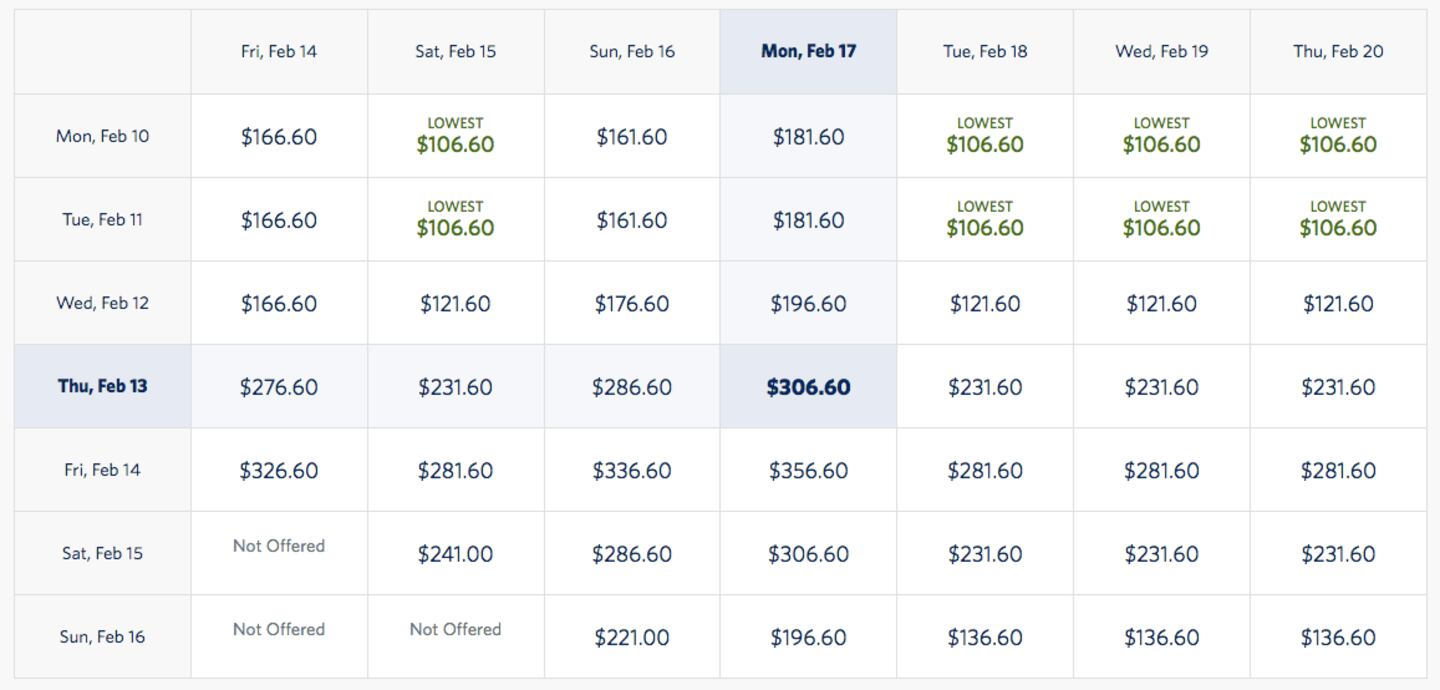This screenshot has width=1440, height=690.
Task: Pick the $221.00 fare
Action: tap(631, 637)
